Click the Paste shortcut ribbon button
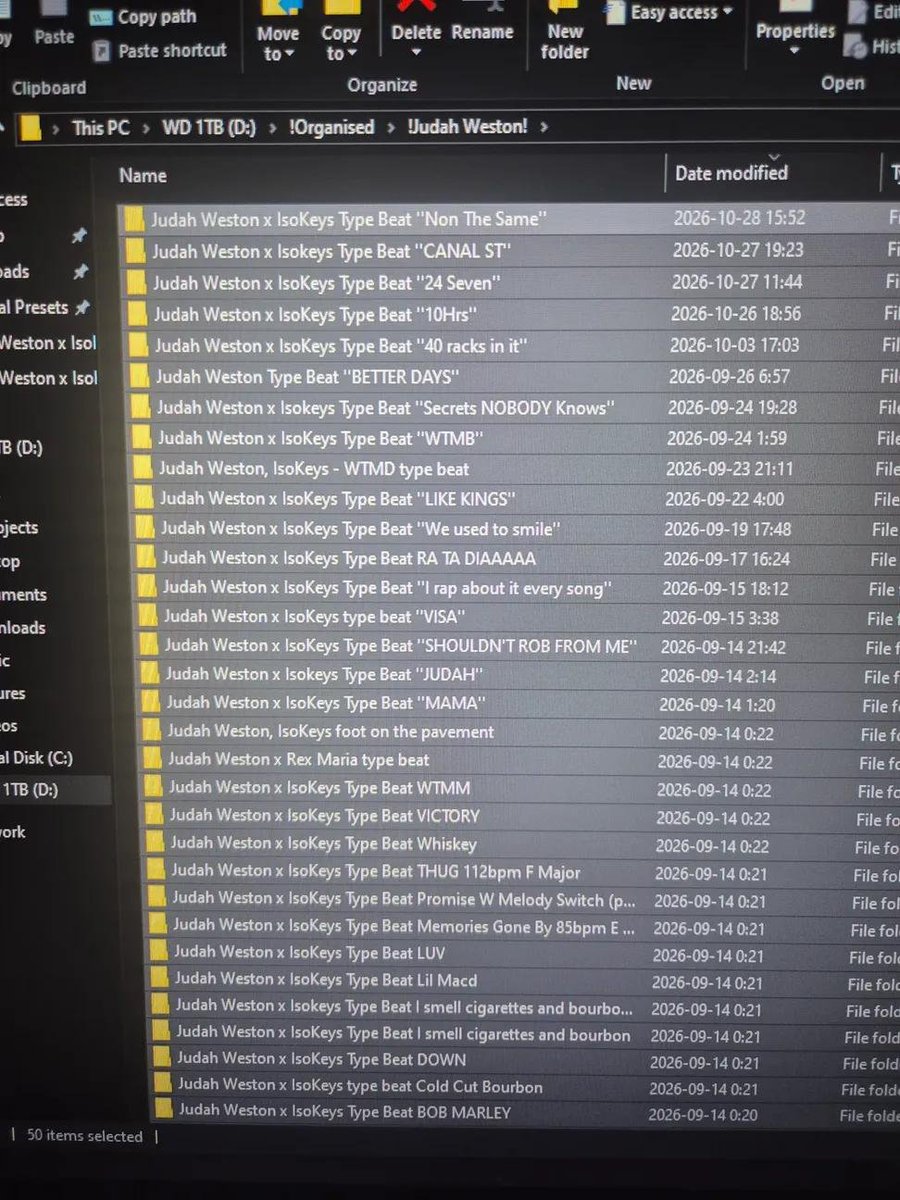Image resolution: width=900 pixels, height=1200 pixels. coord(159,50)
